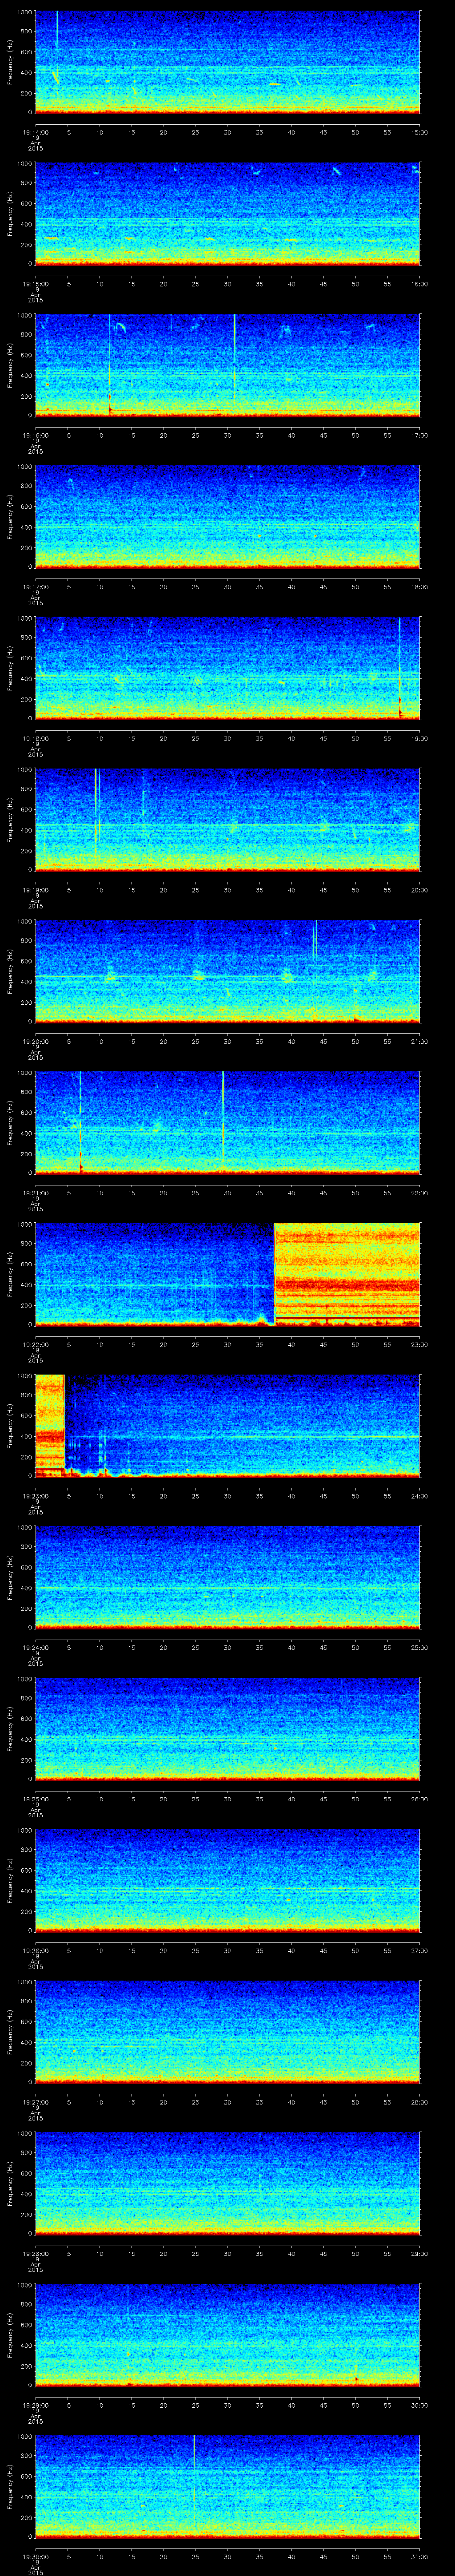Click the 19:22:00 start time label

35,1345
